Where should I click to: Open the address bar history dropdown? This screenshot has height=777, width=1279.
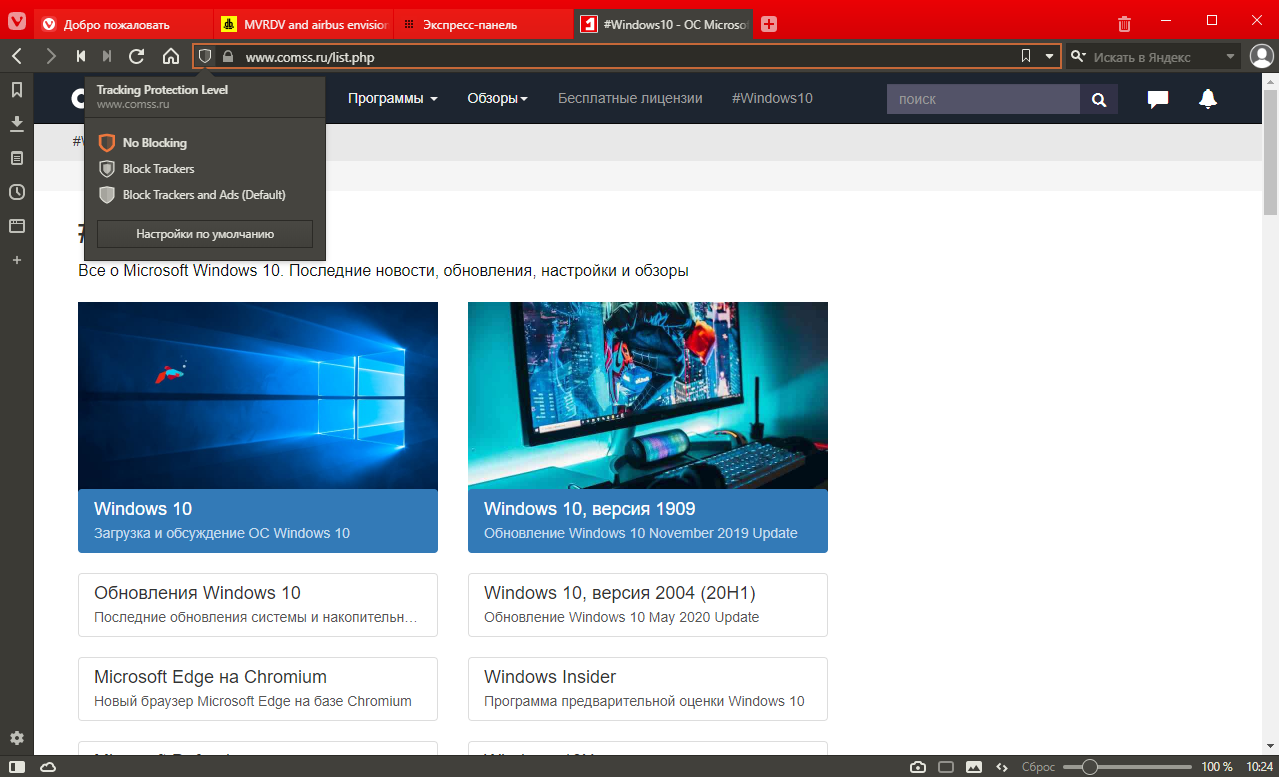coord(1049,57)
